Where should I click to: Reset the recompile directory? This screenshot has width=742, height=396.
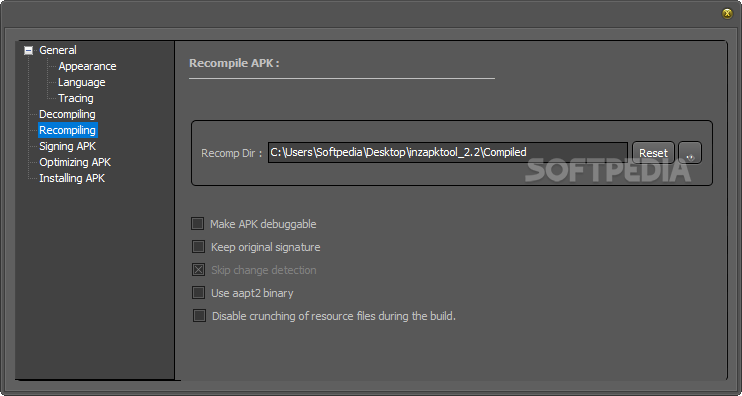coord(653,153)
